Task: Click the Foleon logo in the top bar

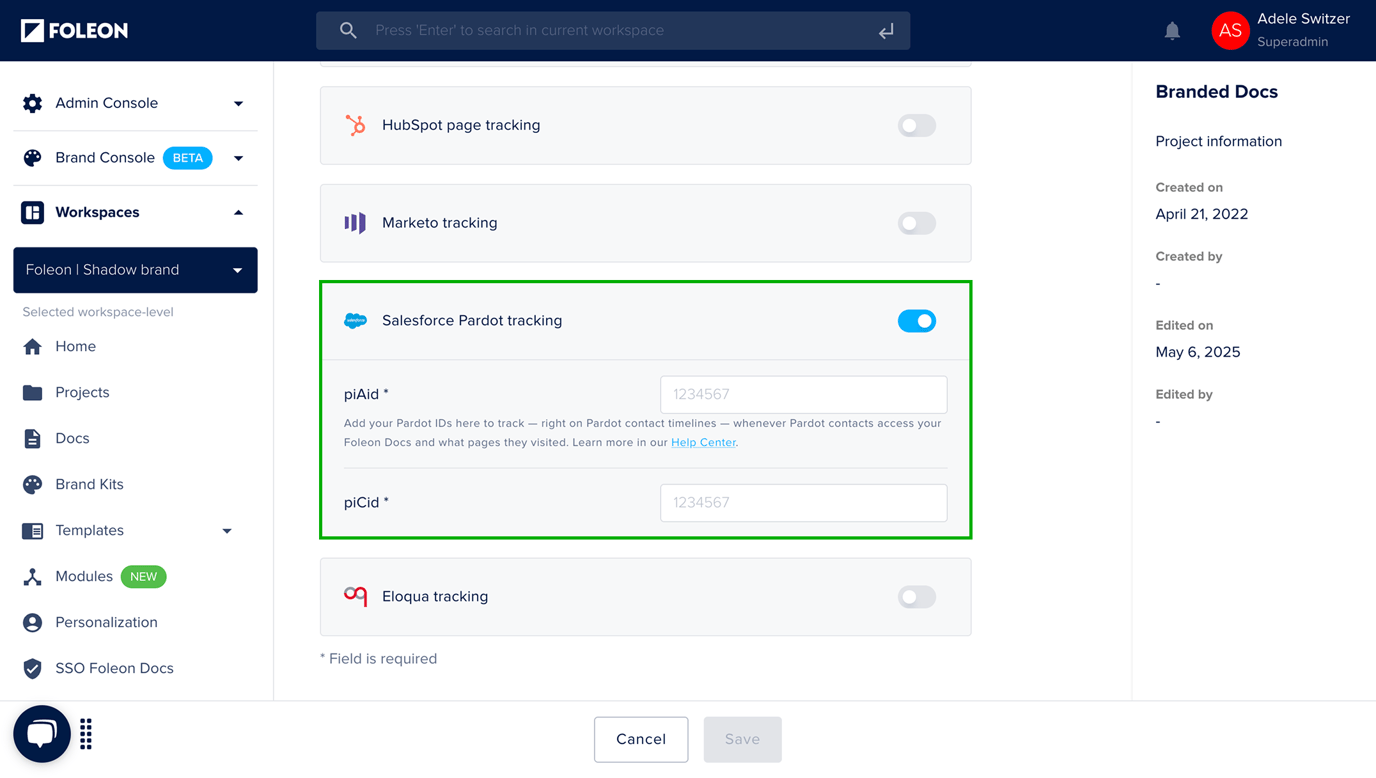Action: [74, 30]
